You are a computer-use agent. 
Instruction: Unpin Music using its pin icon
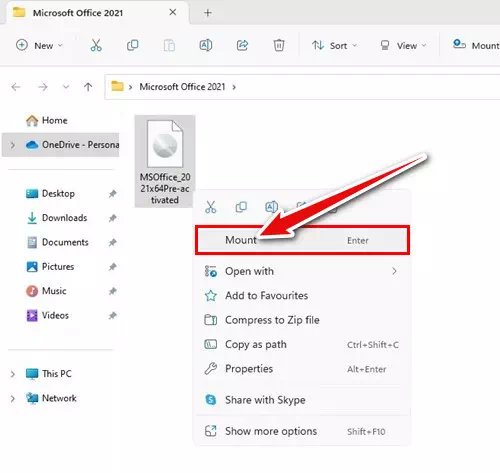(112, 291)
